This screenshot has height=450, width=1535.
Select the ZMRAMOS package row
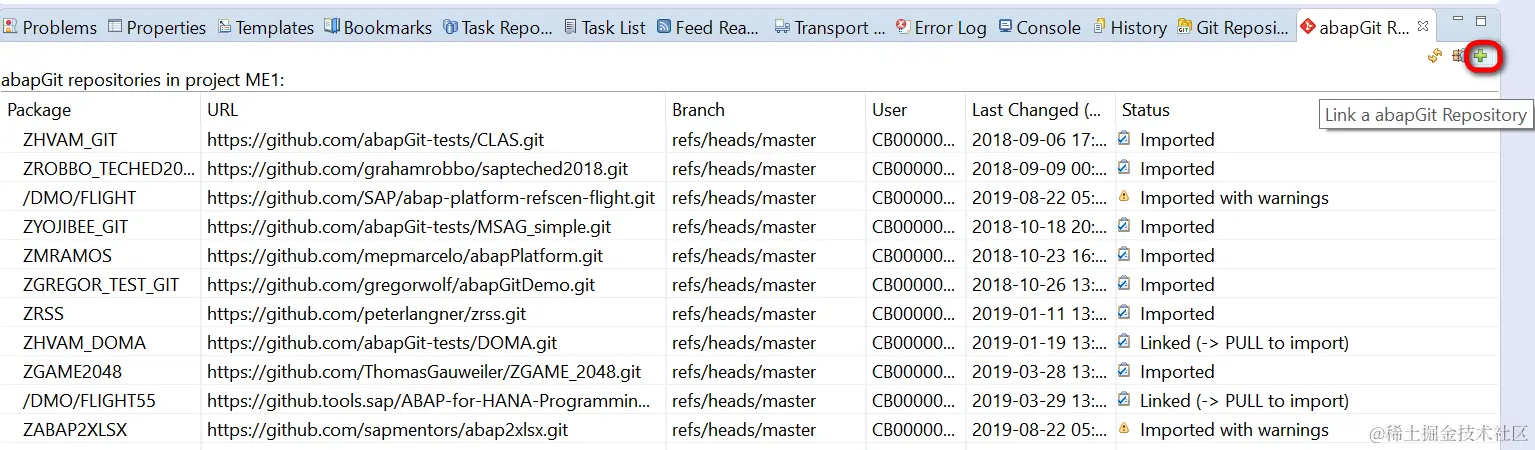point(67,256)
